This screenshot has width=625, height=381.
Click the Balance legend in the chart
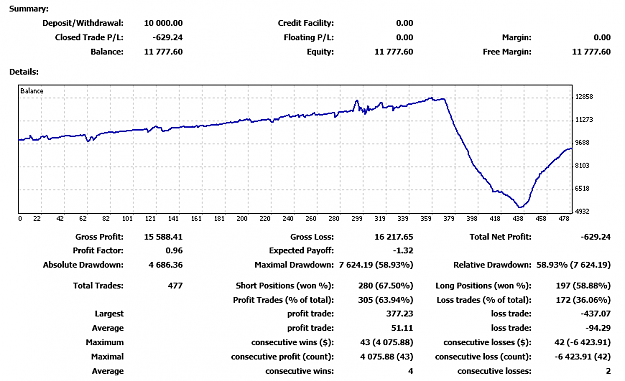click(x=31, y=91)
